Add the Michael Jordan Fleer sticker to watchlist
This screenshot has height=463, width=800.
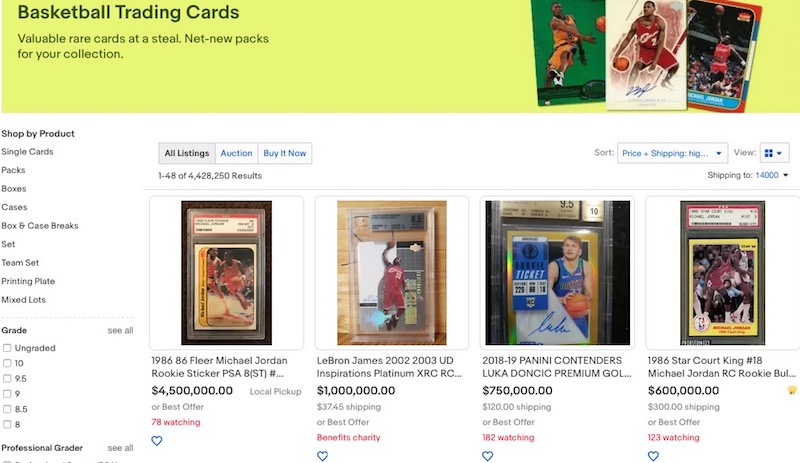(x=157, y=441)
